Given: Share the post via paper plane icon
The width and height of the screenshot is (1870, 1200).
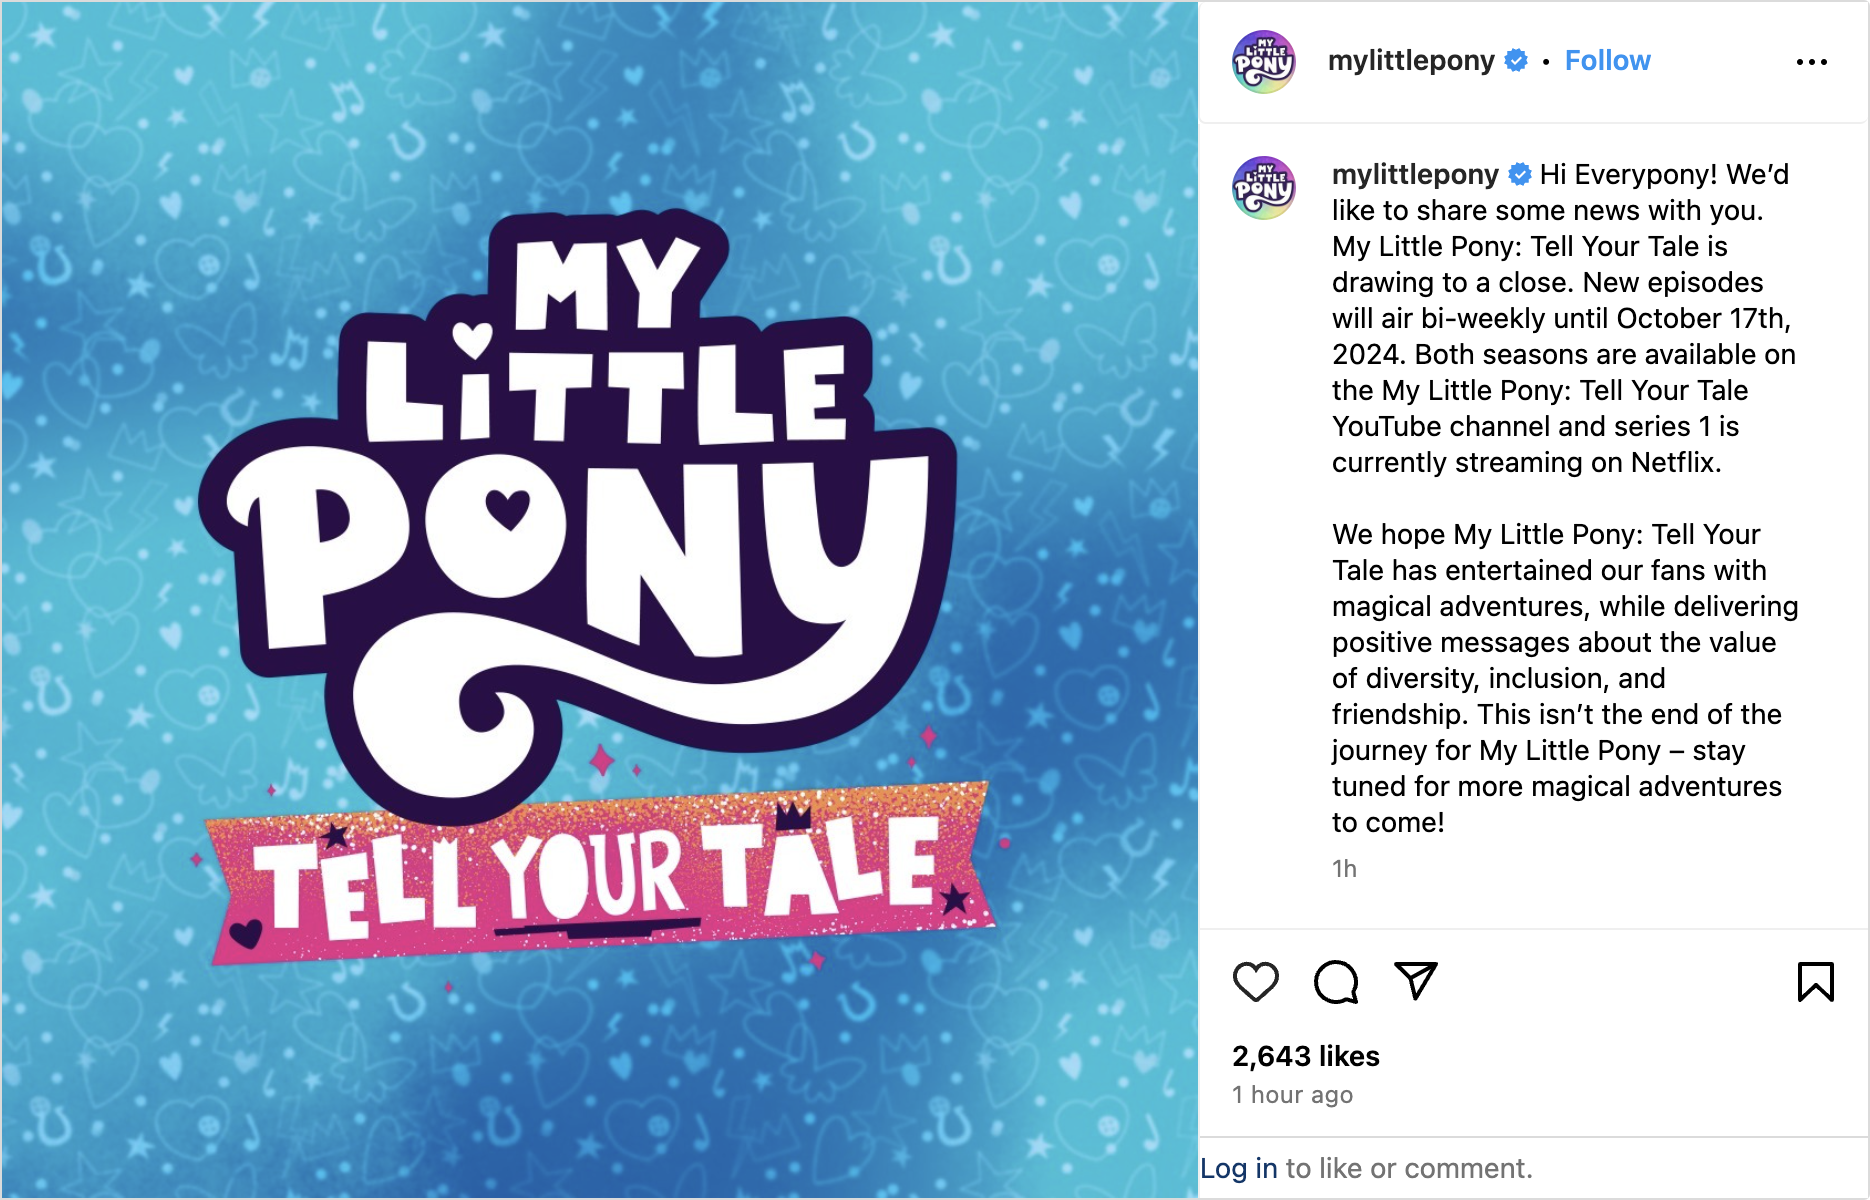Looking at the screenshot, I should click(1416, 981).
